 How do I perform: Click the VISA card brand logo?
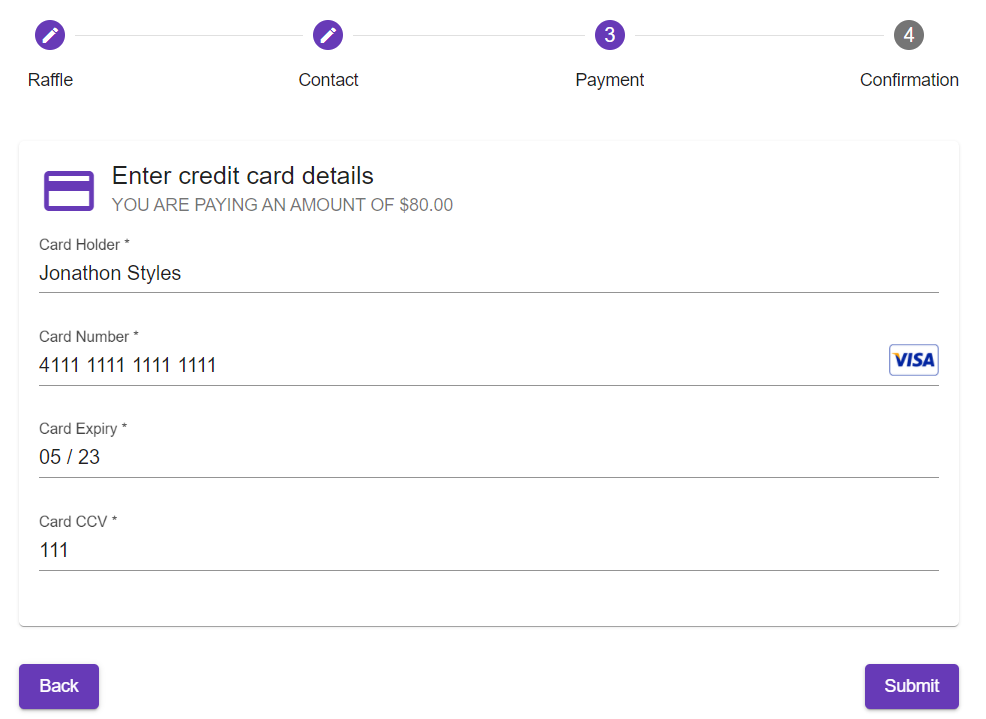point(913,359)
